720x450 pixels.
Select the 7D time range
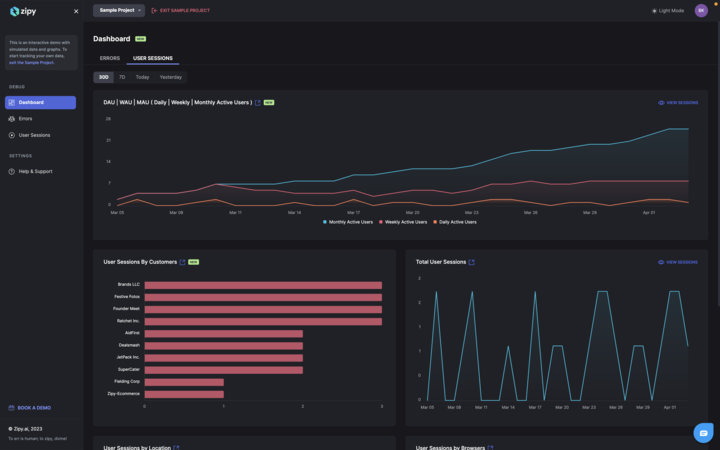coord(122,77)
